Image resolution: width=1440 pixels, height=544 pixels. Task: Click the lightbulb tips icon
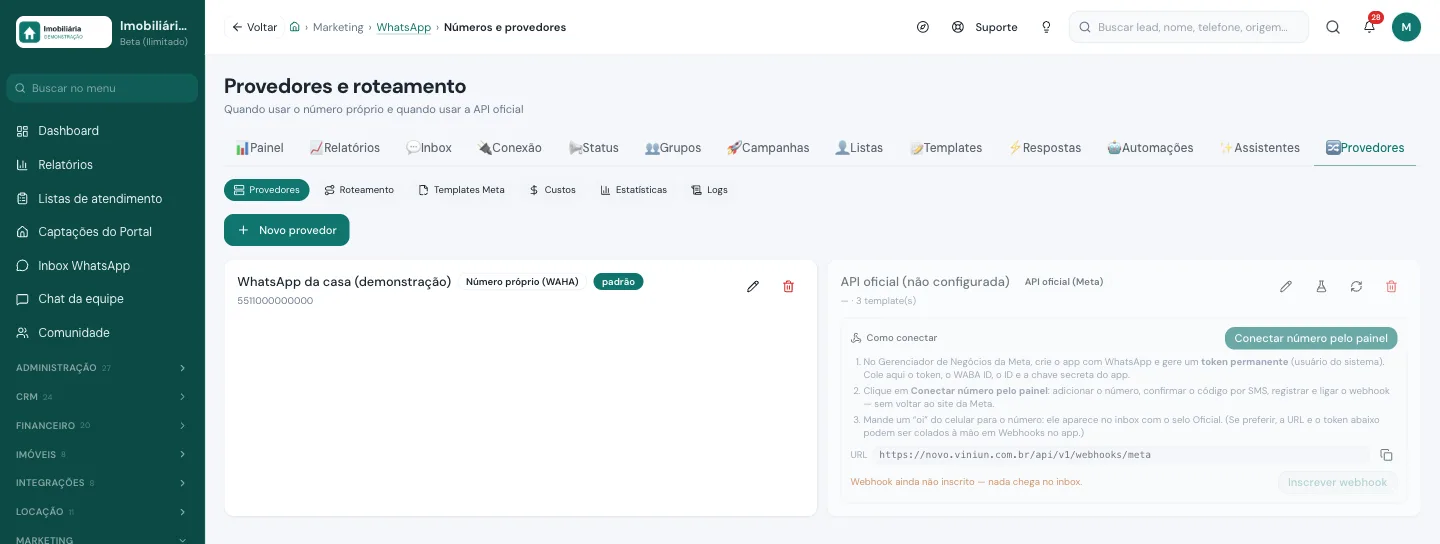pyautogui.click(x=1046, y=27)
